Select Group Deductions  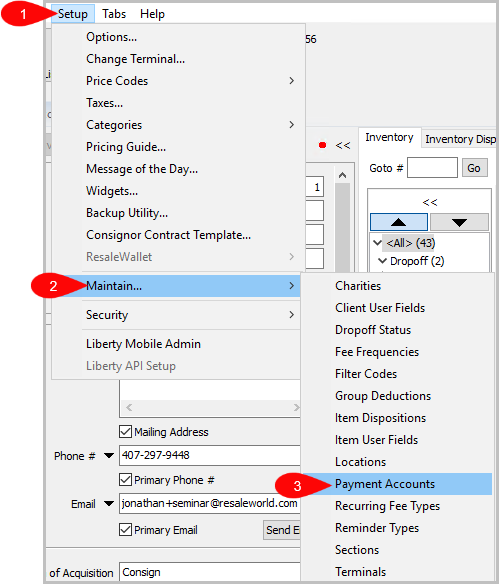tap(397, 396)
